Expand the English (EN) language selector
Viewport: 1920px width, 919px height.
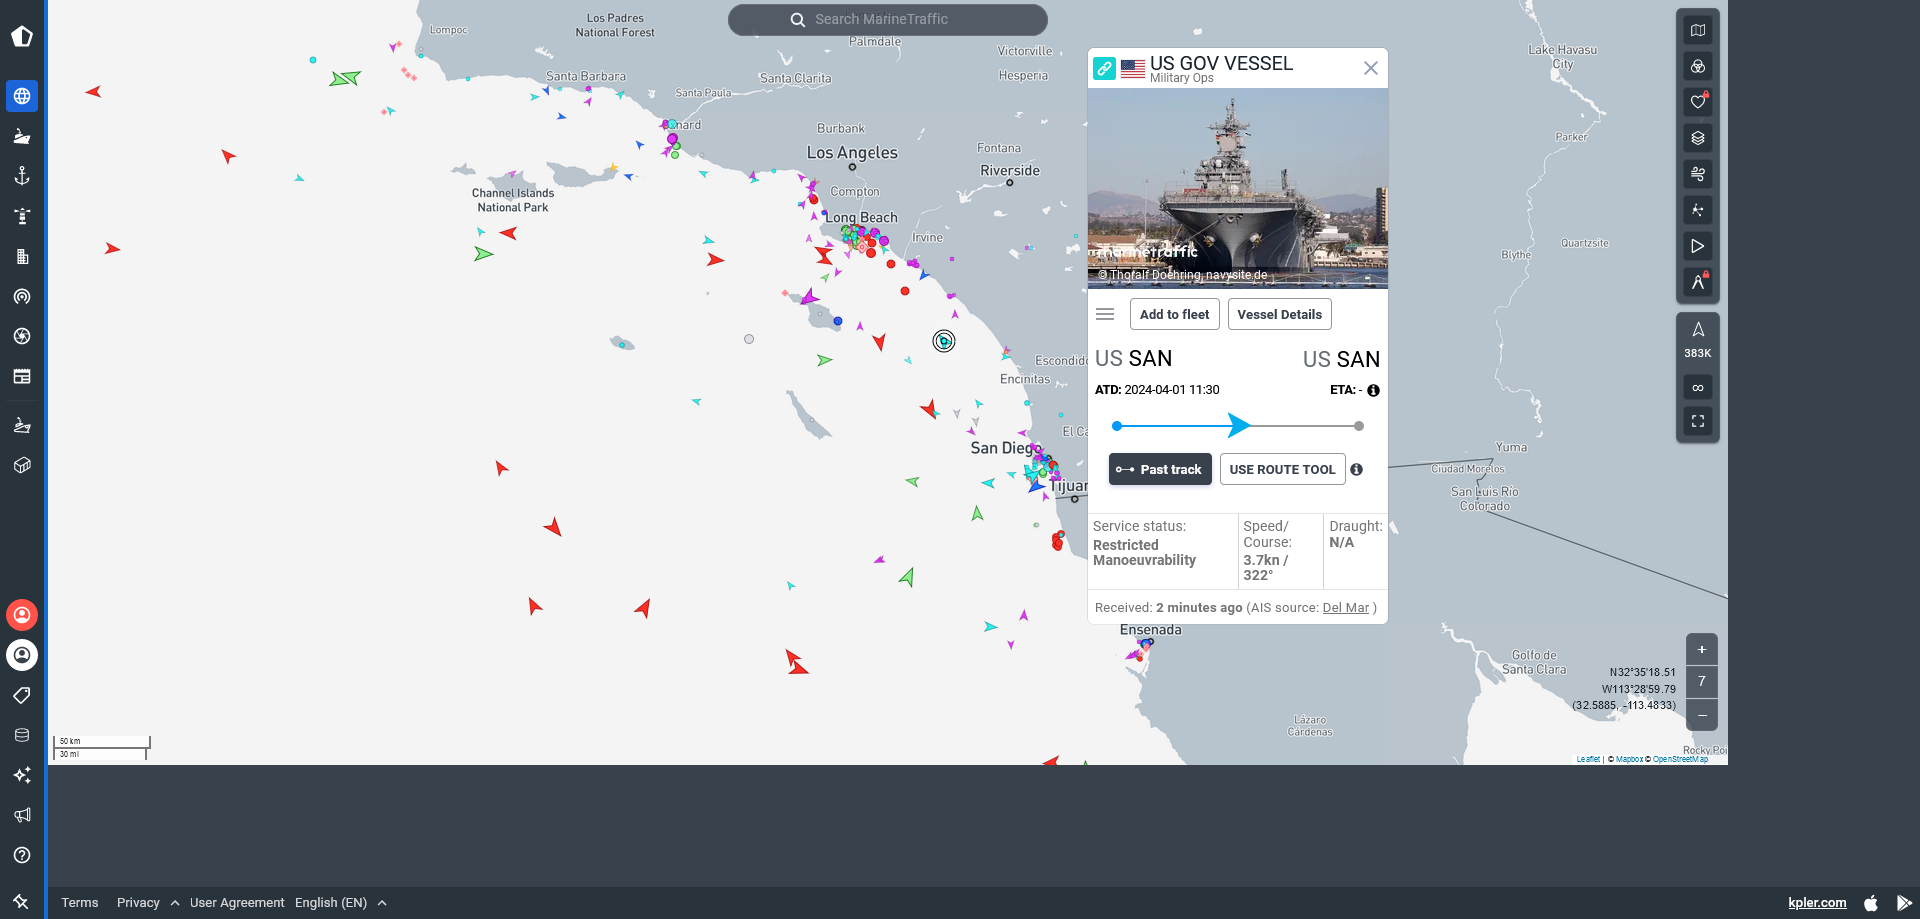tap(340, 902)
